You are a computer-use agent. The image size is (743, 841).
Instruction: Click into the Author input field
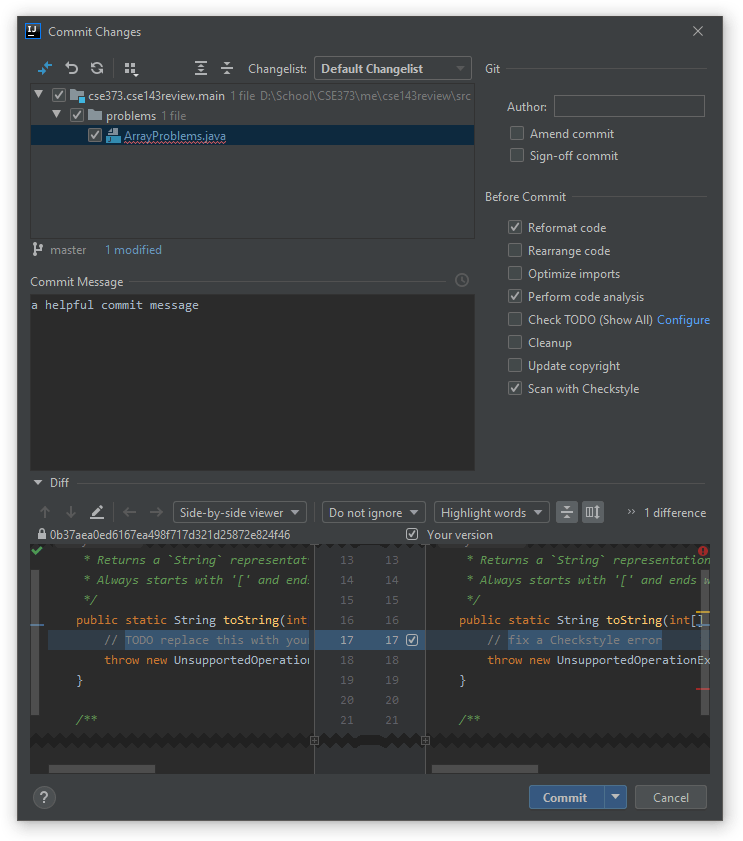click(629, 106)
